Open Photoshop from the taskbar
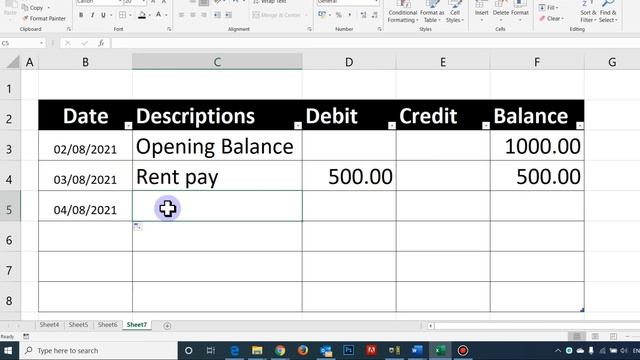640x360 pixels. (x=349, y=350)
